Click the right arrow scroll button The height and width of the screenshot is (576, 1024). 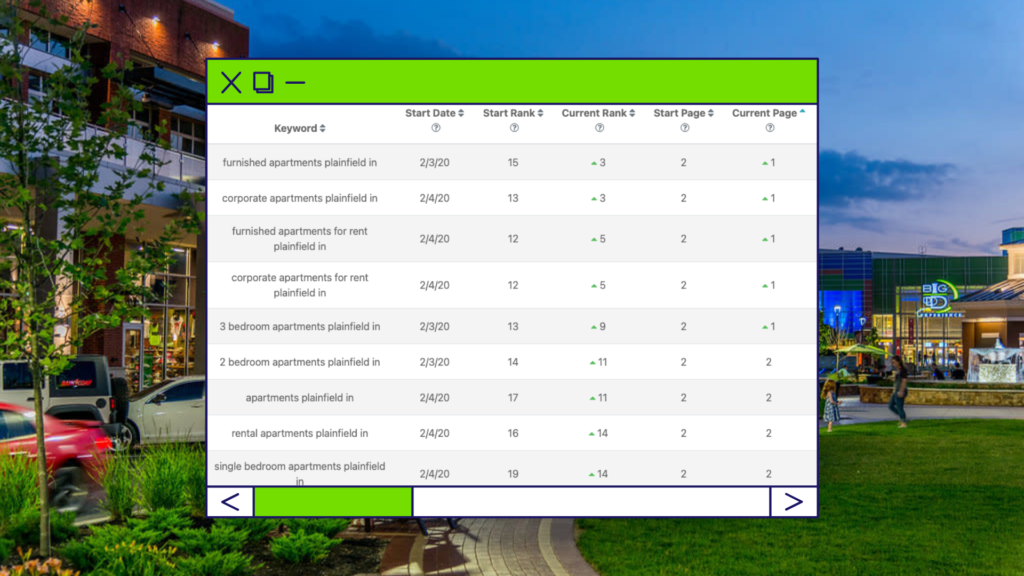(793, 502)
